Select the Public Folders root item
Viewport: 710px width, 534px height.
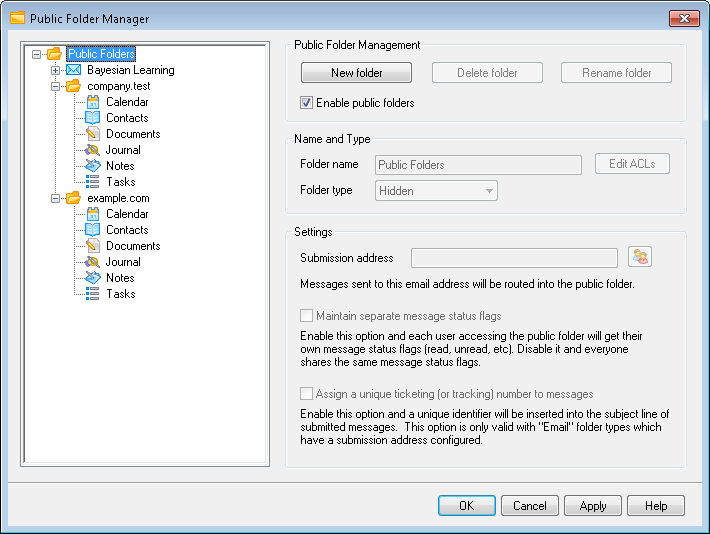tap(101, 54)
